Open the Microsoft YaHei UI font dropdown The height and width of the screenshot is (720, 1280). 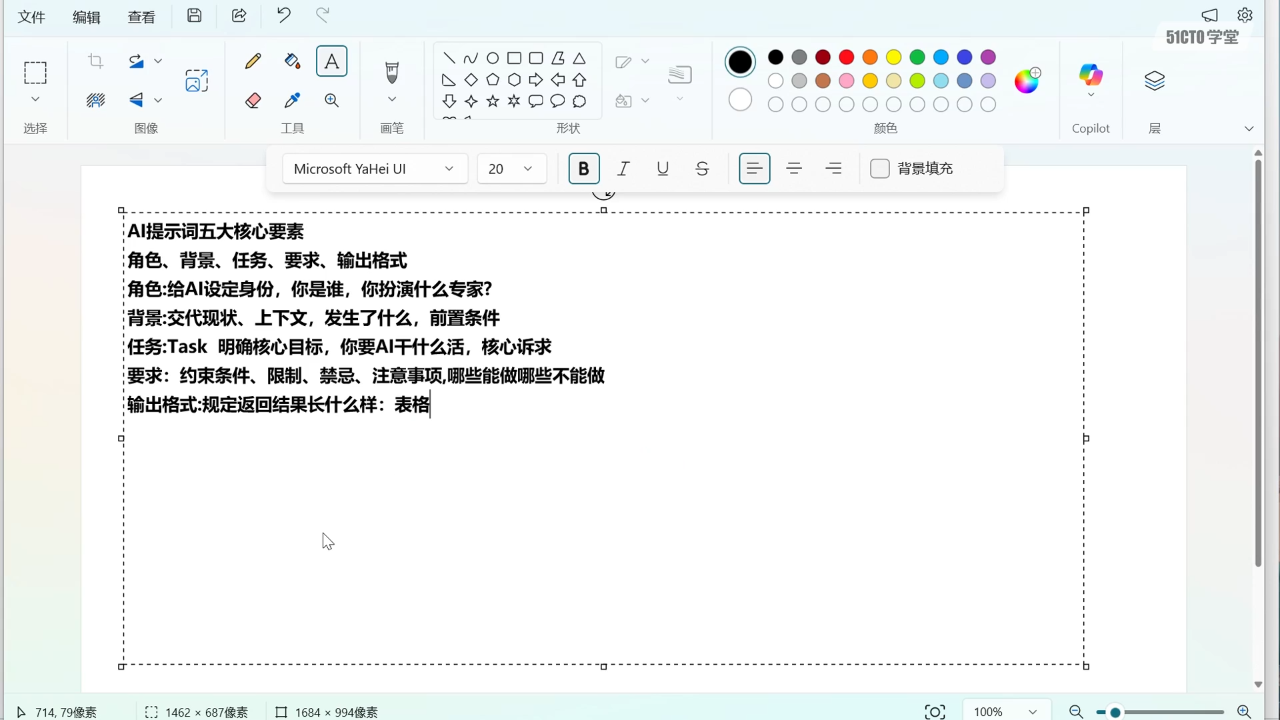pyautogui.click(x=375, y=169)
